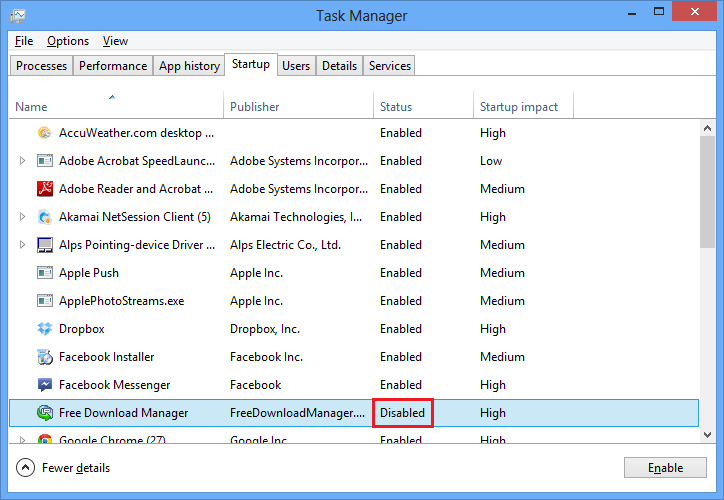
Task: Click the Alps Electric Co., Ltd. publisher cell
Action: 285,245
